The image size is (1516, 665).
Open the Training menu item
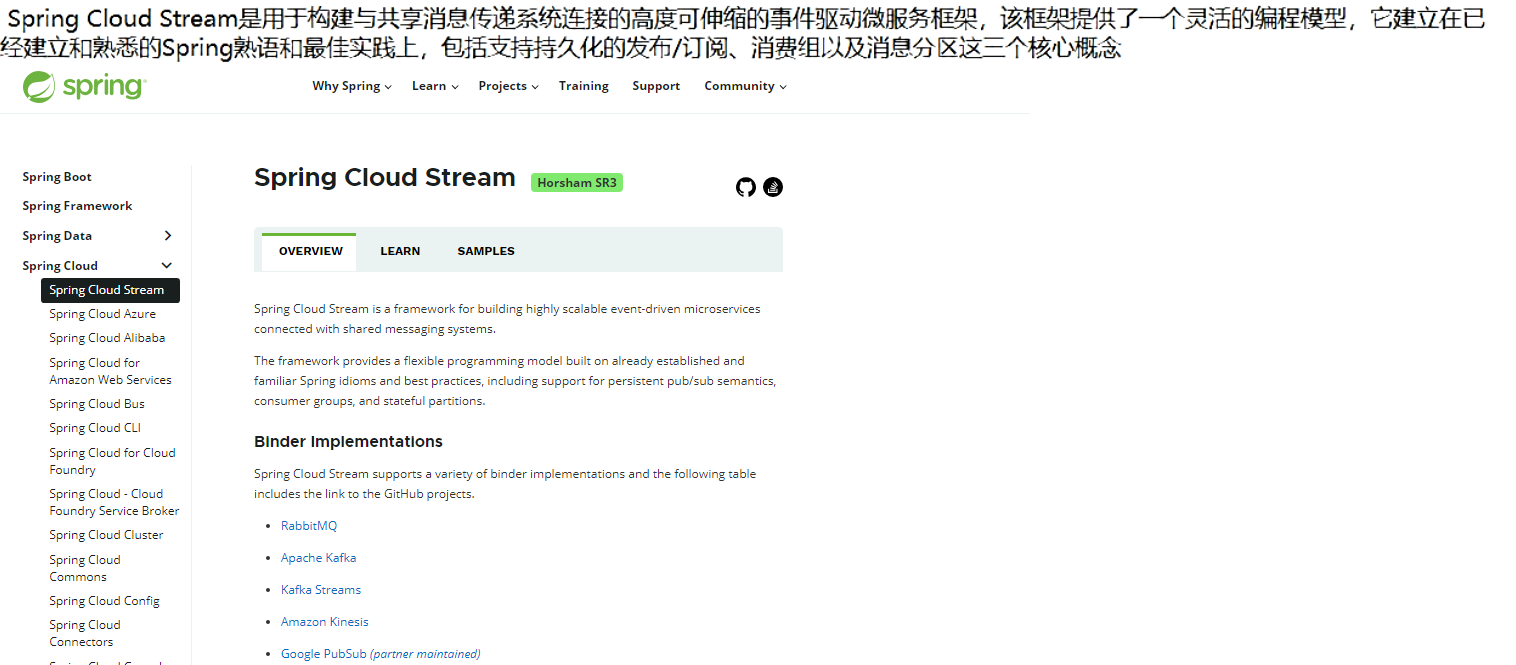(584, 86)
